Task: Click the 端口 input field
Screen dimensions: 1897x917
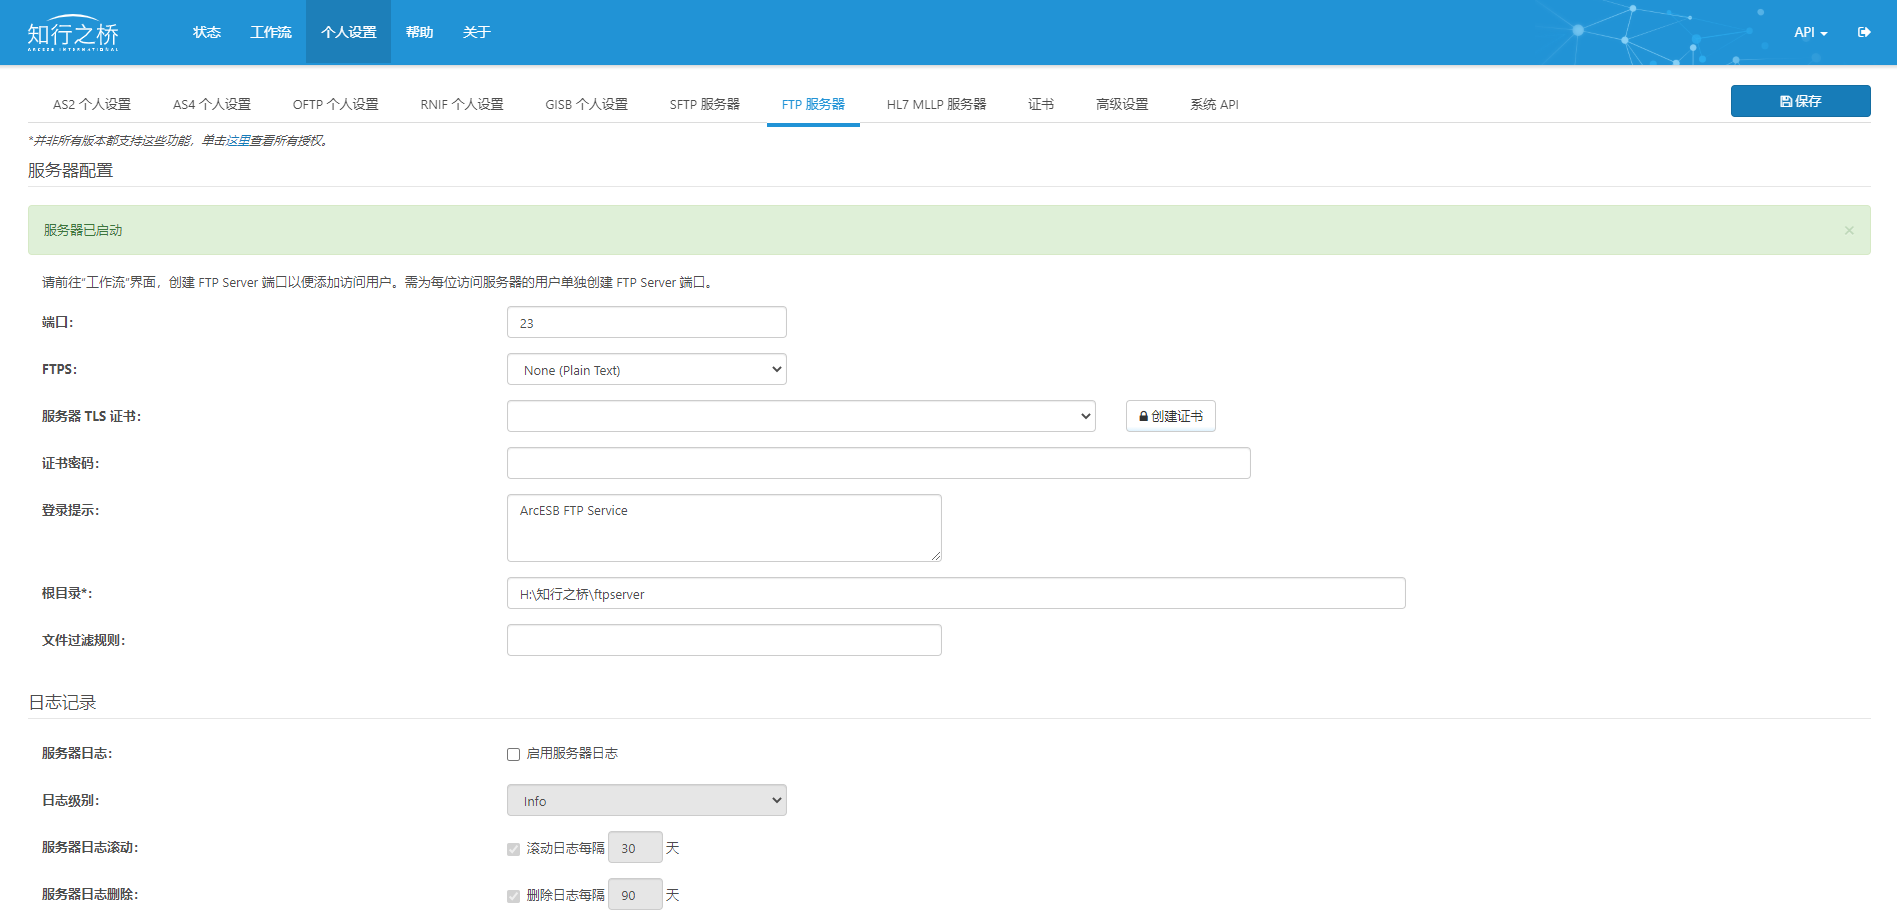Action: click(646, 323)
